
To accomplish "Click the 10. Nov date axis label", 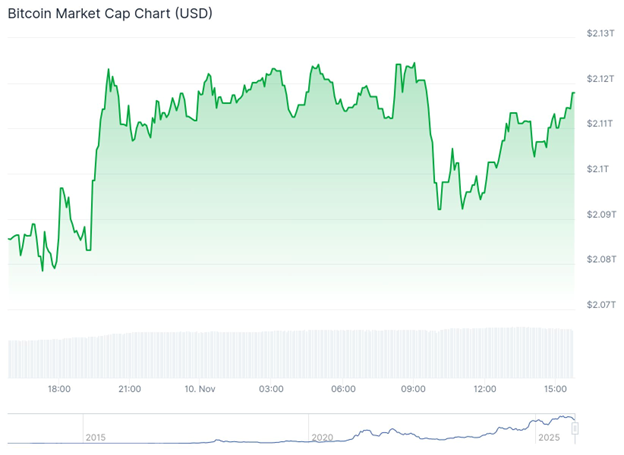I will coord(200,388).
